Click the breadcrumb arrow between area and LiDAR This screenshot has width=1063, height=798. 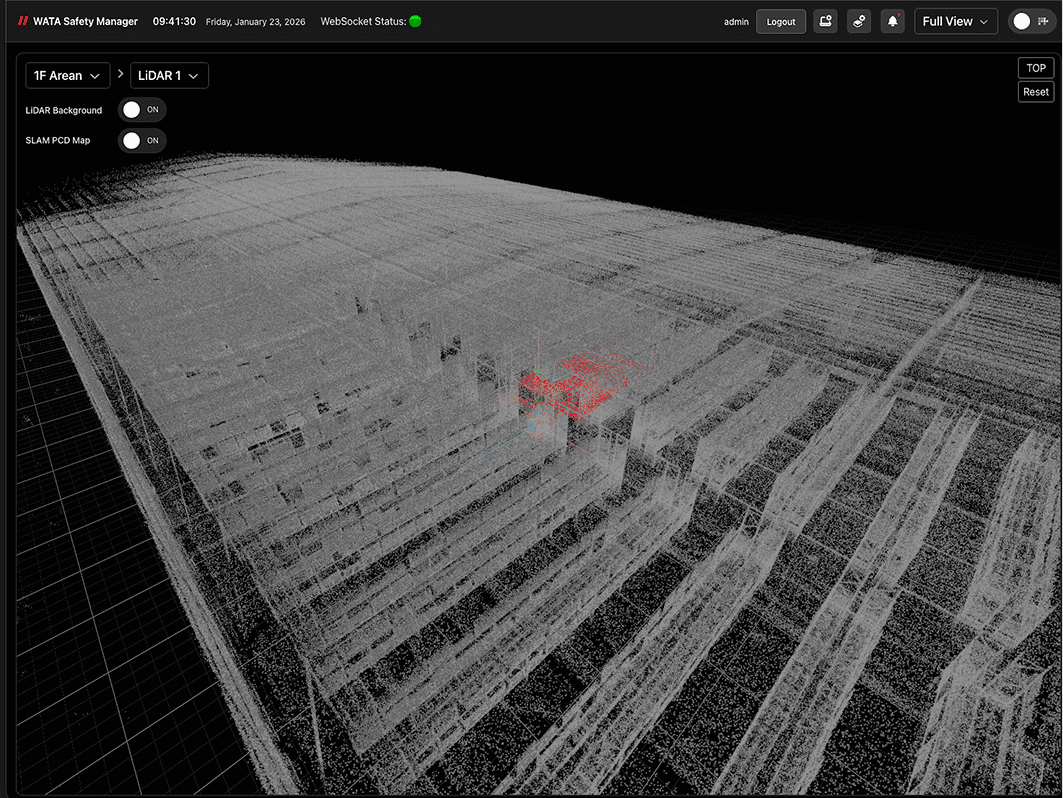click(x=121, y=74)
